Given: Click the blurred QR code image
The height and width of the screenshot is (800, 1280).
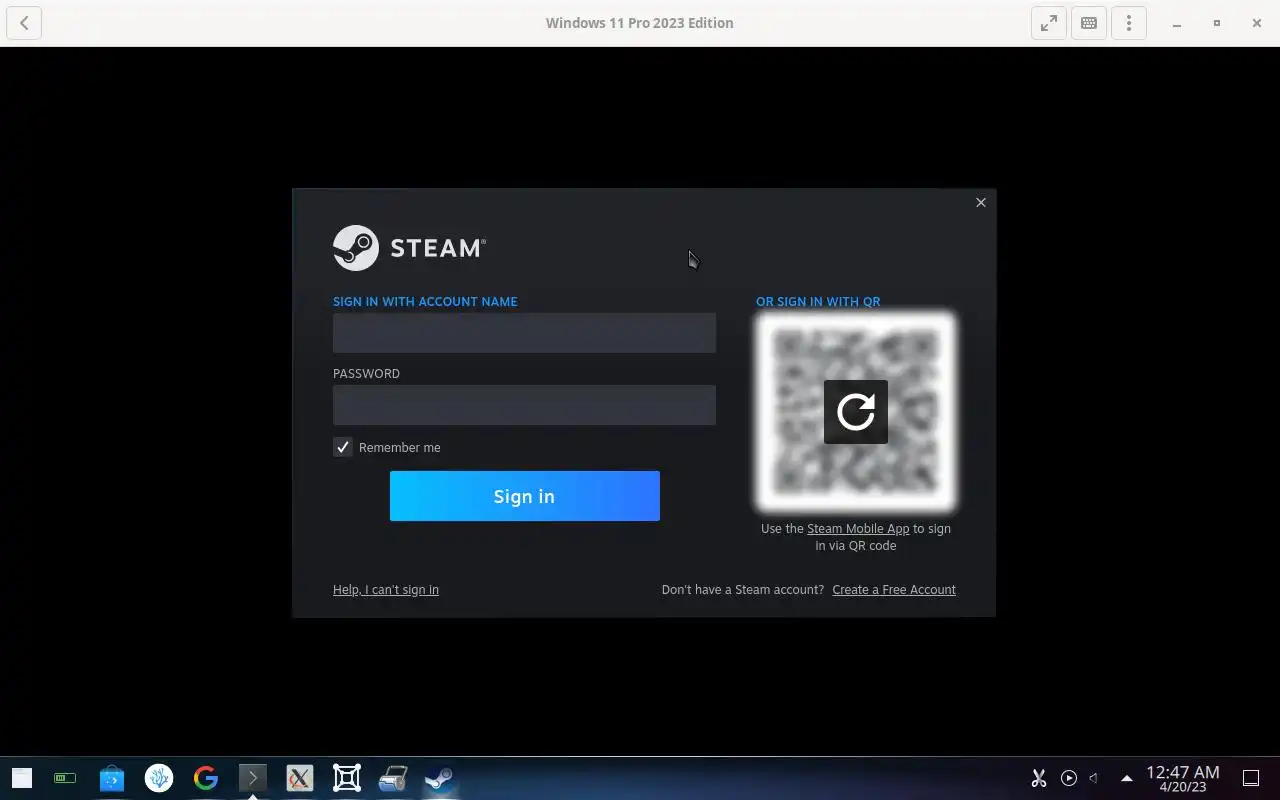Looking at the screenshot, I should click(856, 411).
